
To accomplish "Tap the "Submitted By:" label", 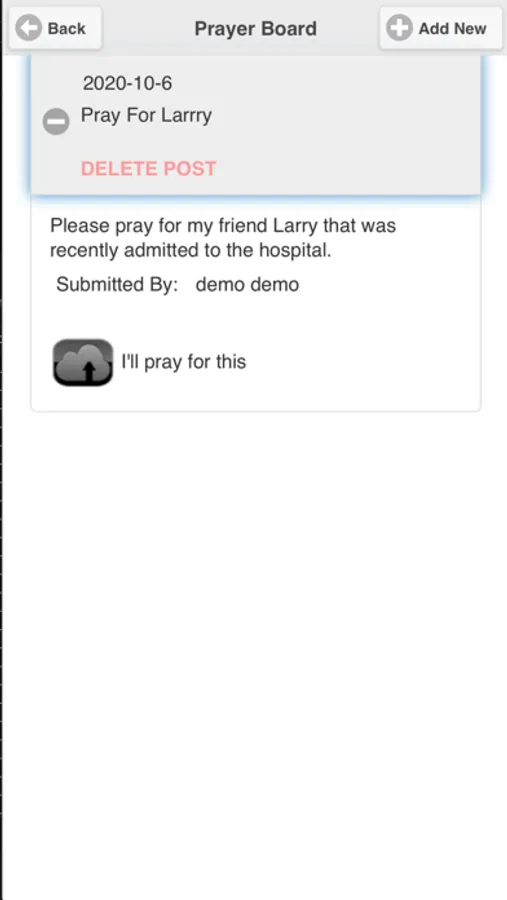I will (x=117, y=285).
